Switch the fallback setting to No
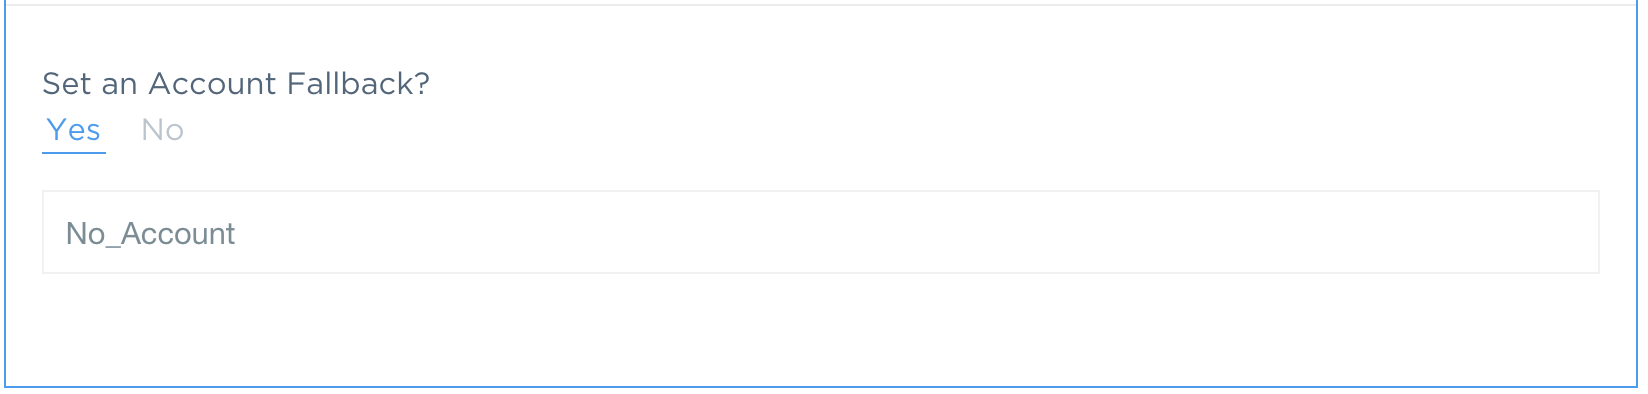The height and width of the screenshot is (394, 1648). coord(162,130)
